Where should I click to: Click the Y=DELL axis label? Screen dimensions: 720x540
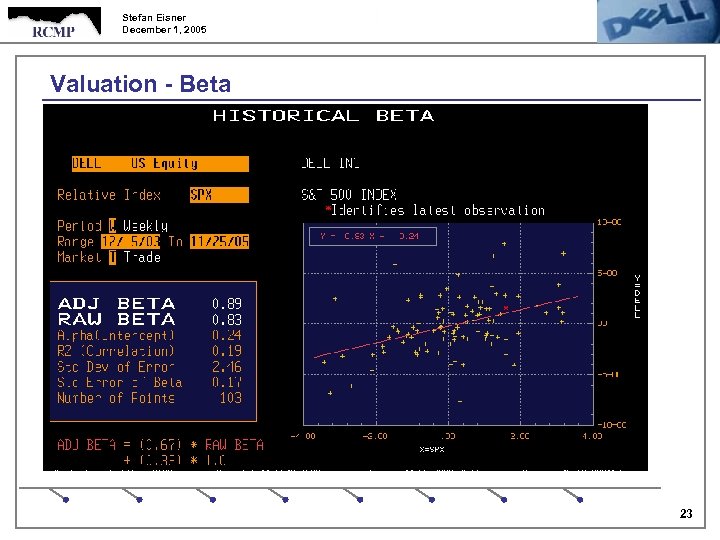point(637,297)
